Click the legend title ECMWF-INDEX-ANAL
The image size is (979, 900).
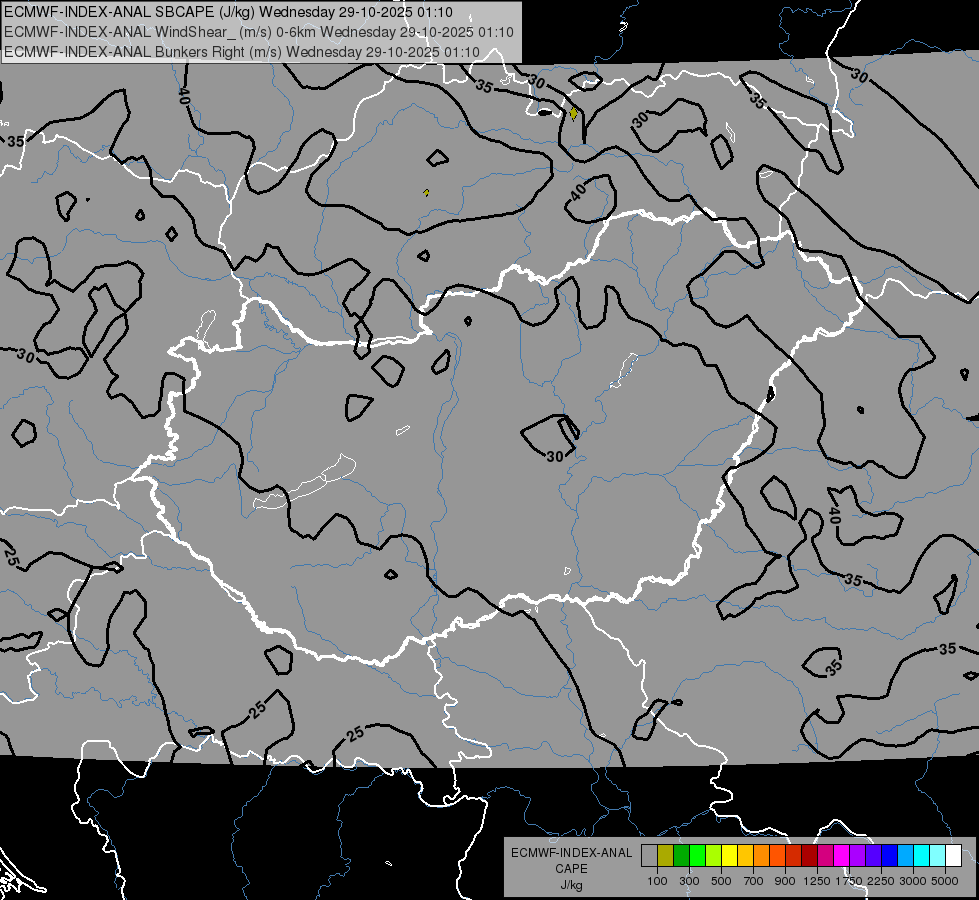point(571,853)
